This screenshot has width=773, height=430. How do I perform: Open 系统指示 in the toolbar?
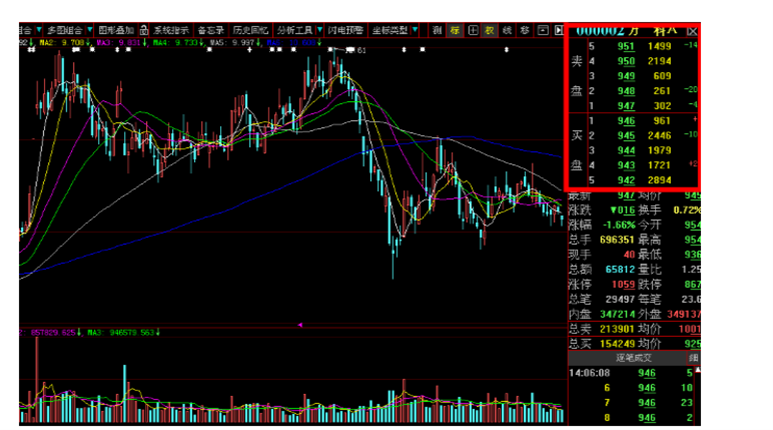pyautogui.click(x=171, y=30)
